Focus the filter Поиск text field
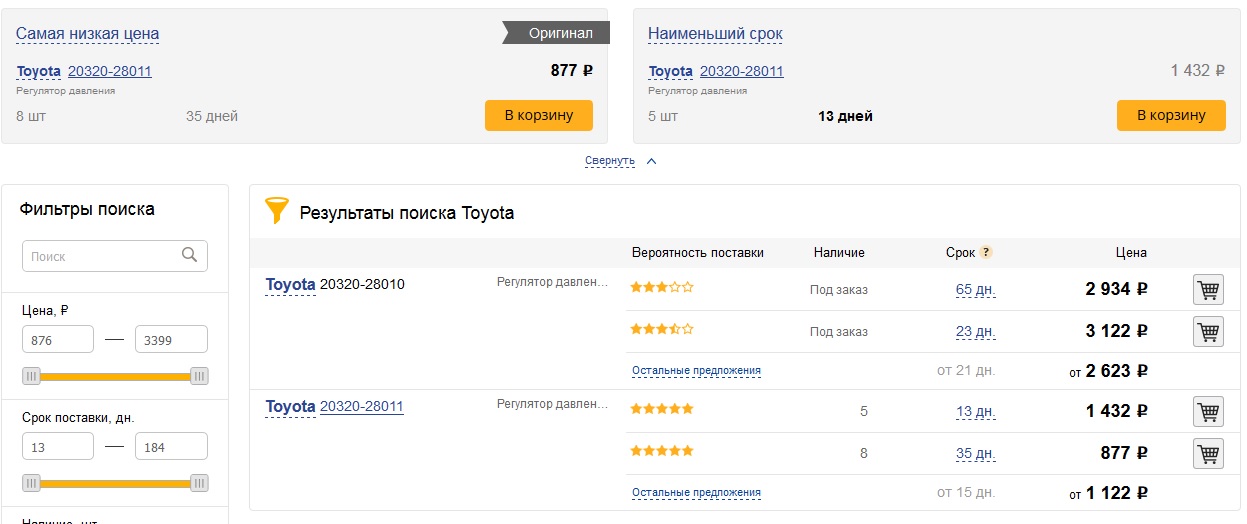Screen dimensions: 1247x524 coord(103,256)
